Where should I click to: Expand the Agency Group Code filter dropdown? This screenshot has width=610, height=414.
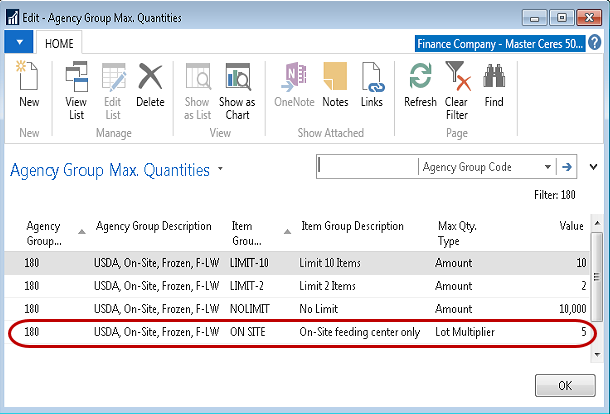coord(548,168)
